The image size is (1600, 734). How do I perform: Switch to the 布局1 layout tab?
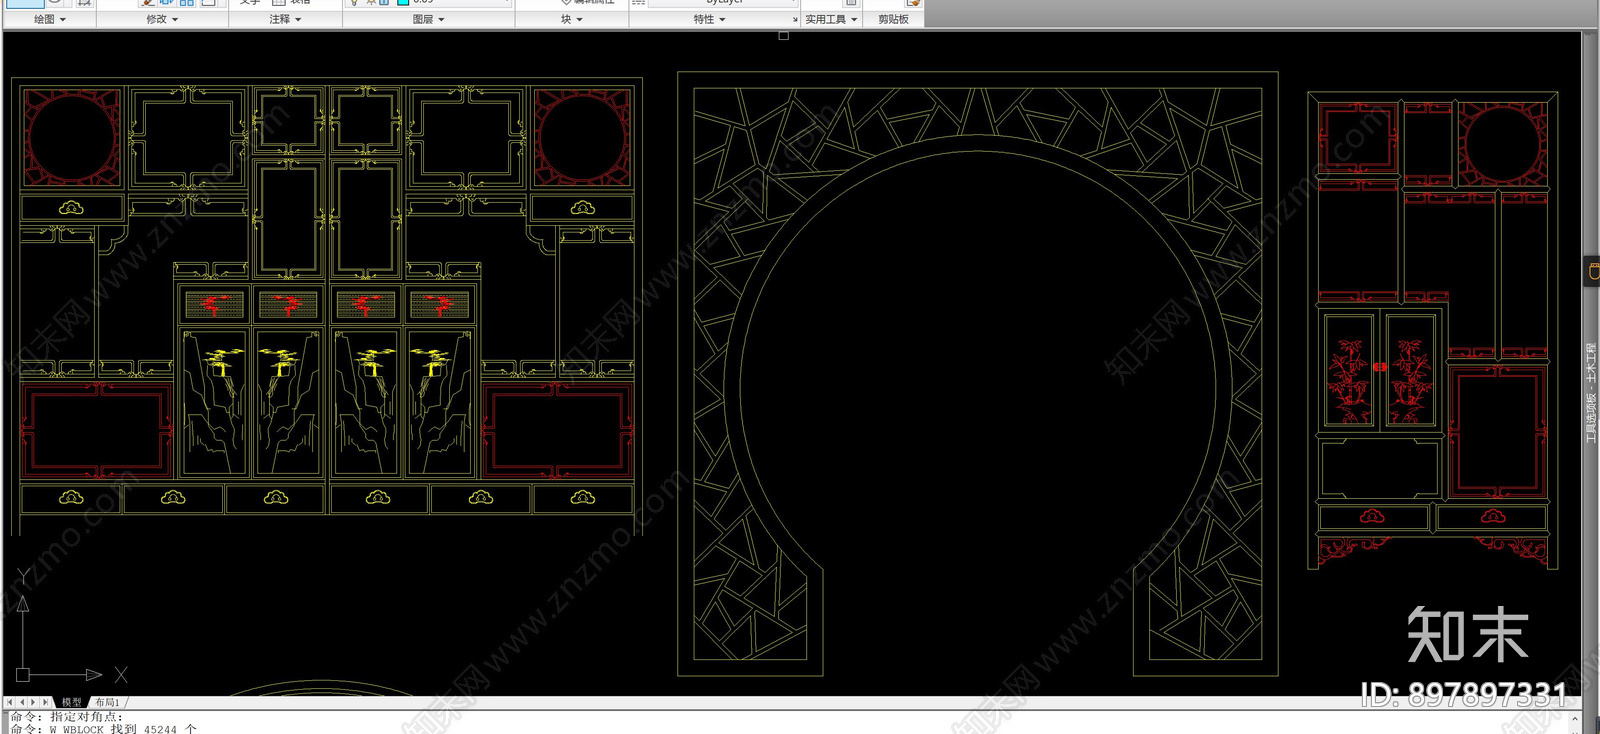point(107,702)
